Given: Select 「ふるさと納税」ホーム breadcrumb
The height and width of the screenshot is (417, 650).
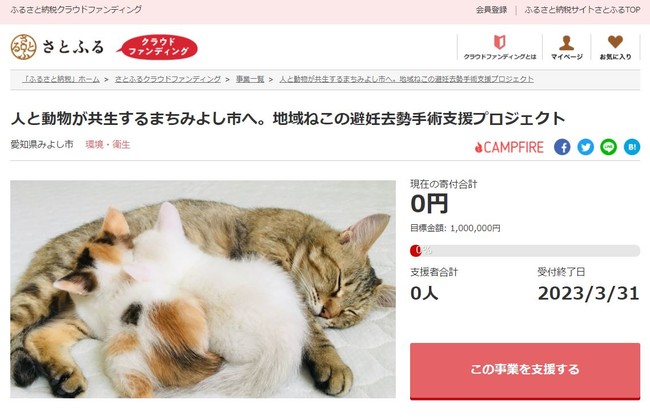Looking at the screenshot, I should point(61,79).
